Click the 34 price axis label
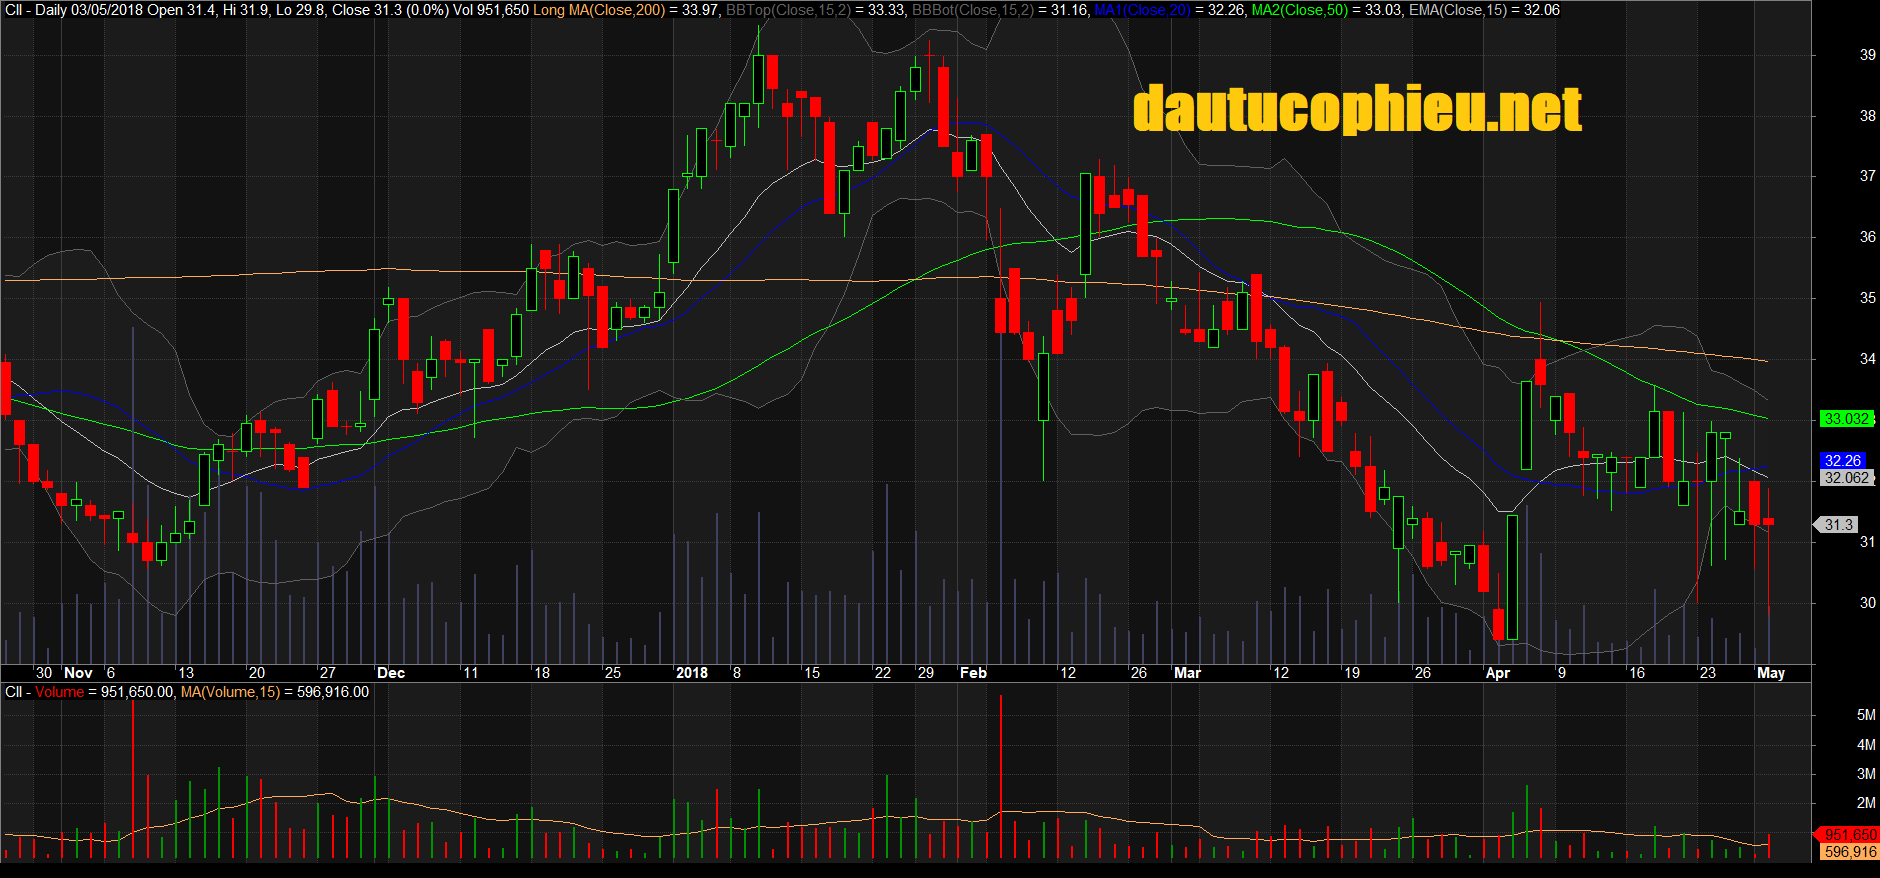1880x878 pixels. [1868, 359]
